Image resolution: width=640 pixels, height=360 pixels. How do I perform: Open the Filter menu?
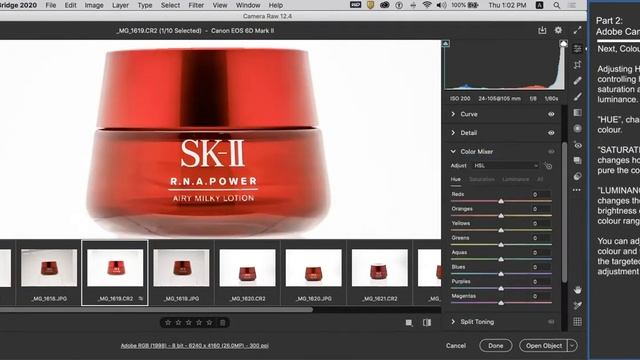(x=196, y=5)
